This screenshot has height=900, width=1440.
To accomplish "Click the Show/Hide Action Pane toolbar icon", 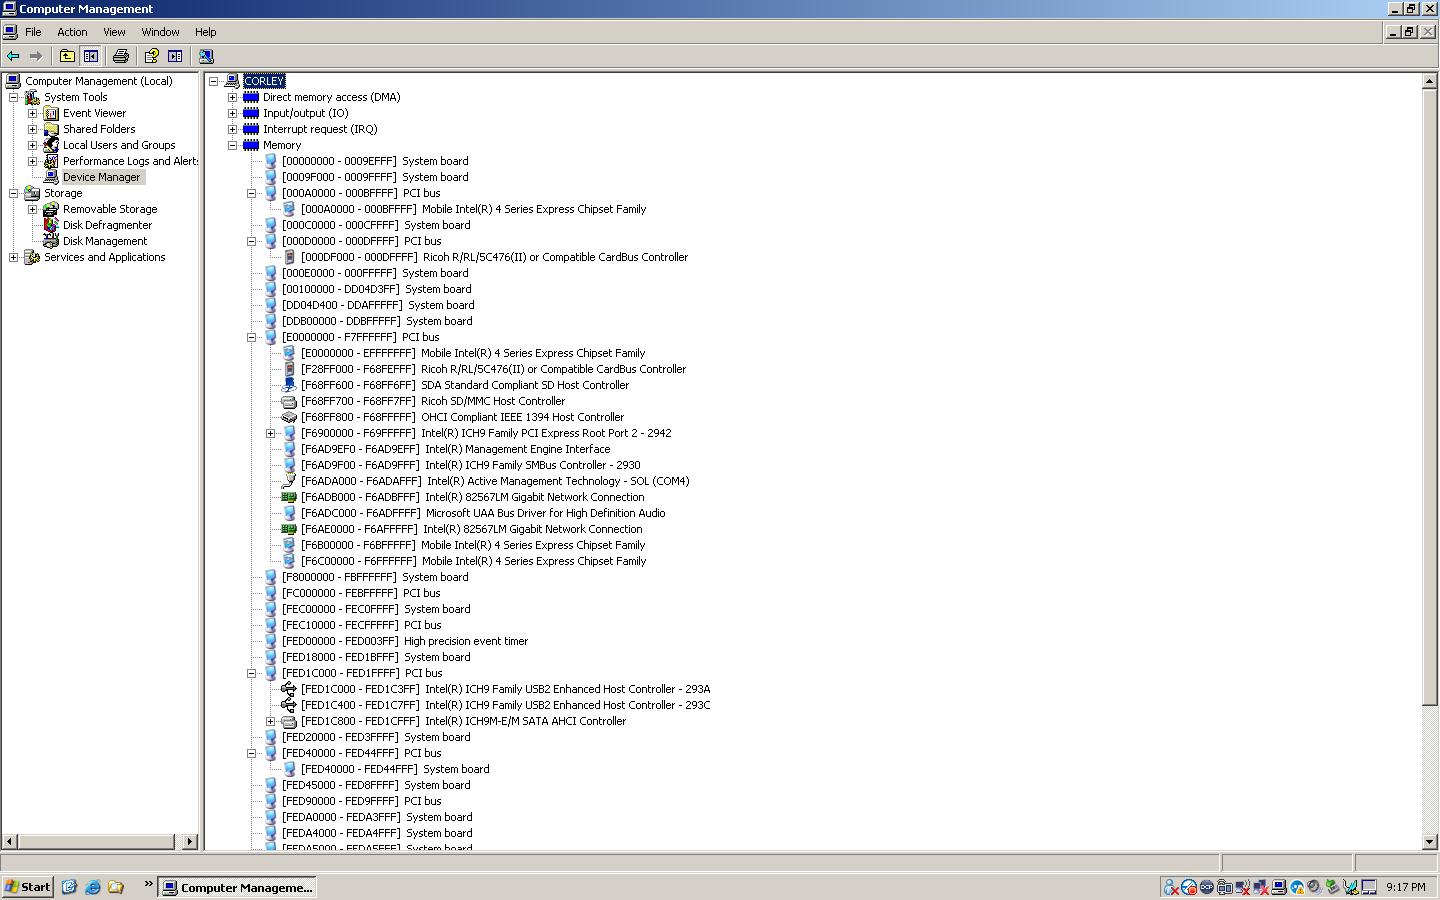I will pos(175,56).
